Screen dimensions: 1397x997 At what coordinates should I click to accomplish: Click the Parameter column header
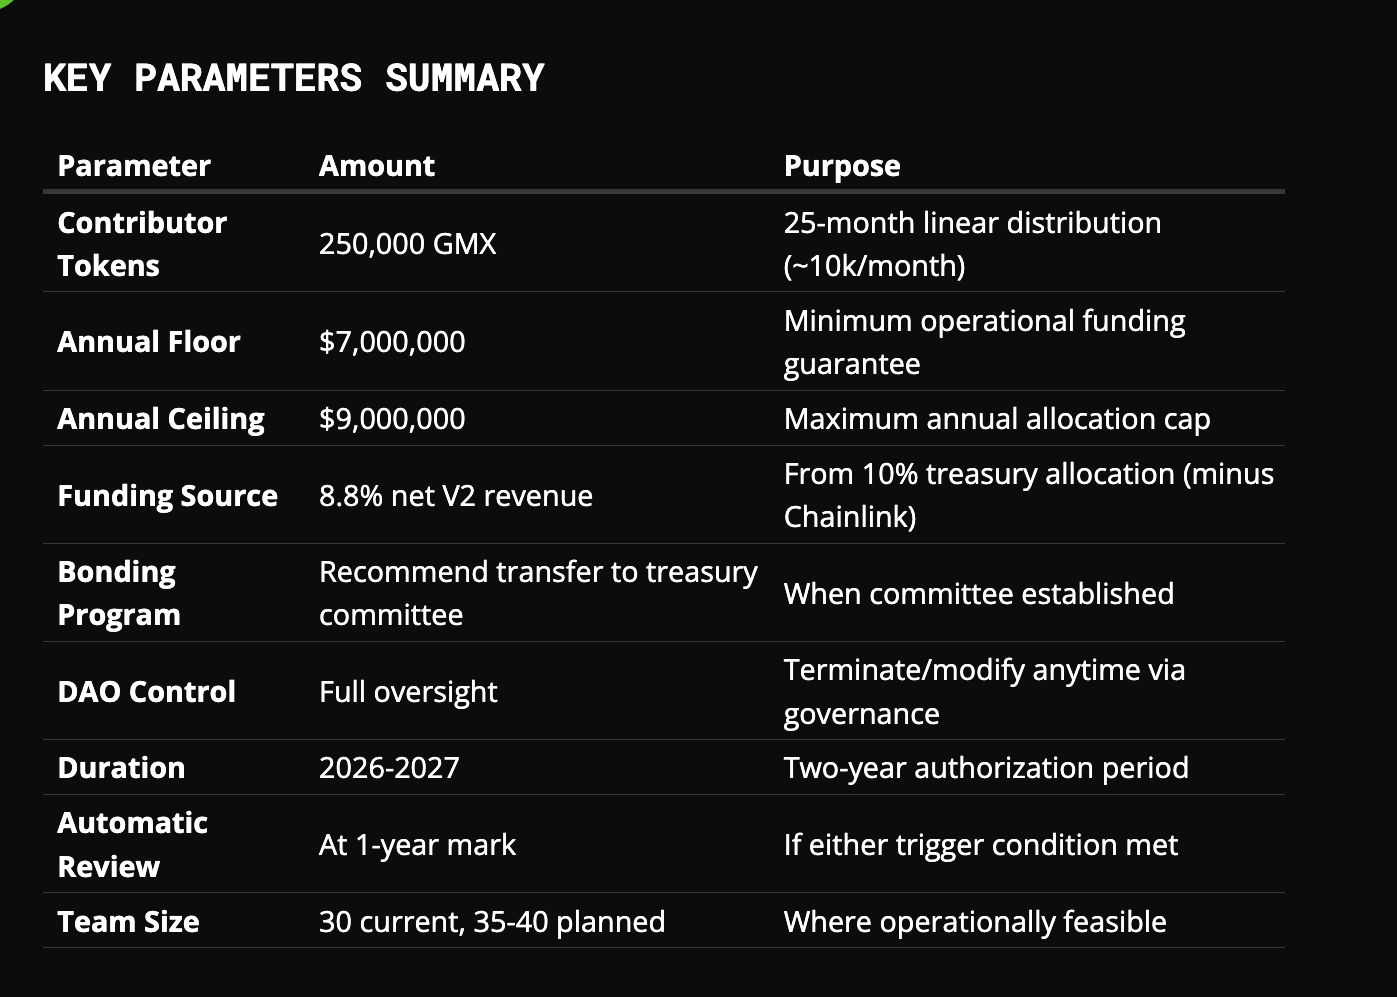[x=134, y=166]
